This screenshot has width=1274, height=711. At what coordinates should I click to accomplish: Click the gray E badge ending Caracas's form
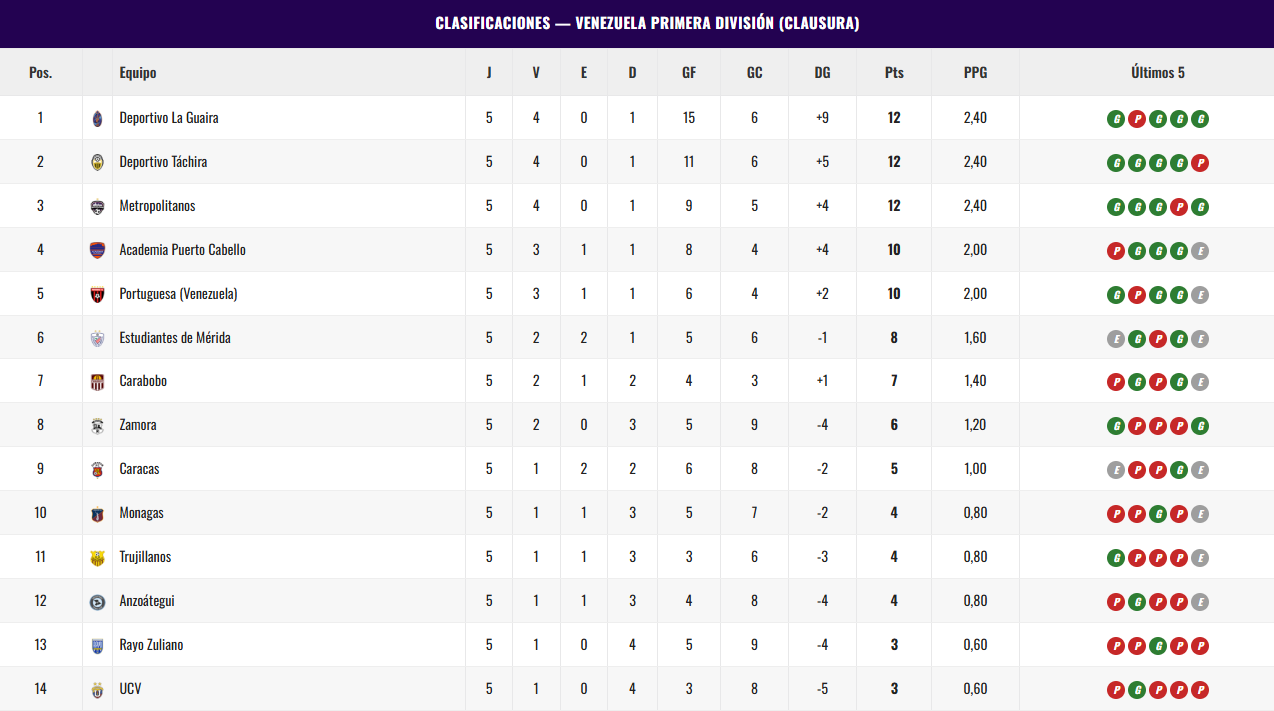[x=1200, y=470]
